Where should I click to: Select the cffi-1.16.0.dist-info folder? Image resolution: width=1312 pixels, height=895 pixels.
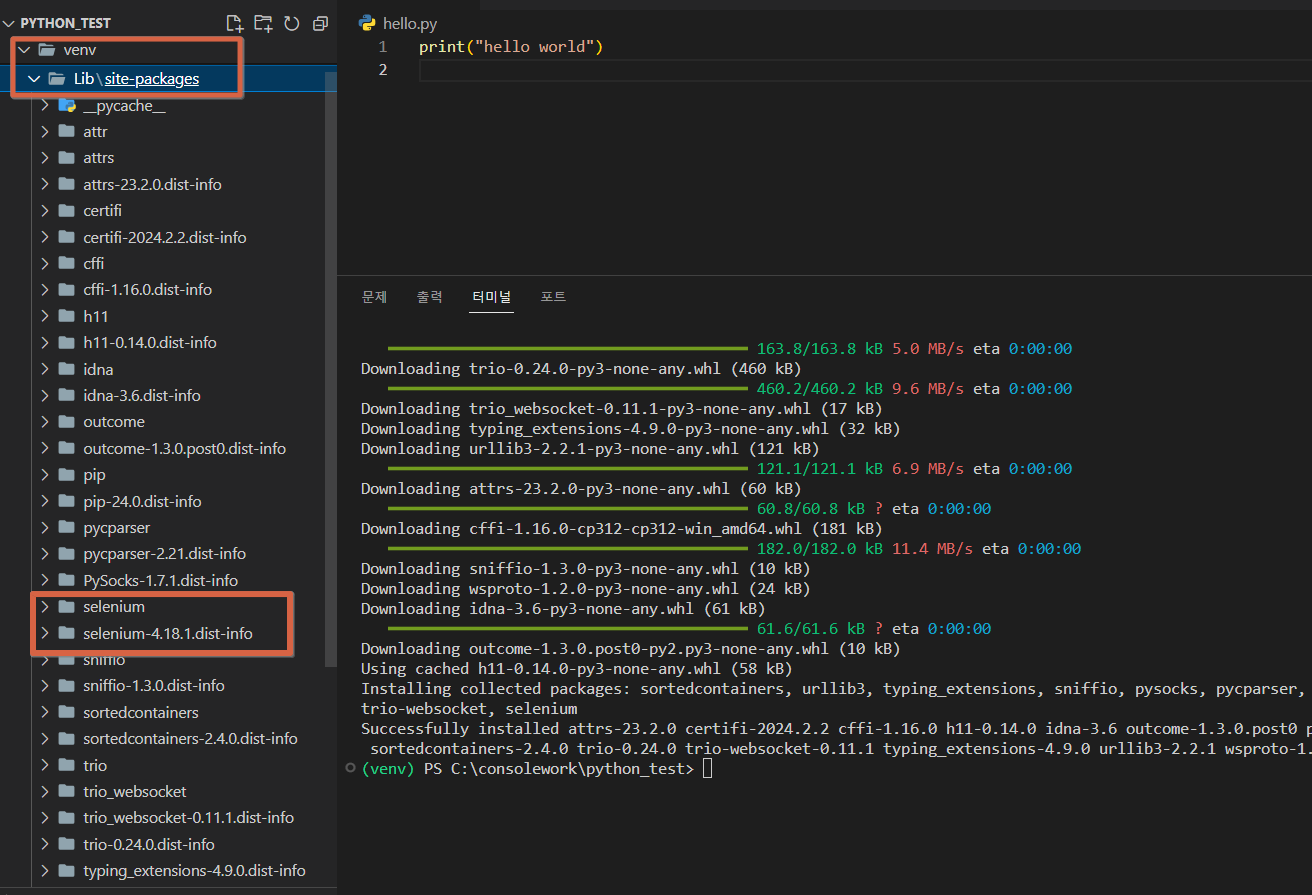coord(148,289)
